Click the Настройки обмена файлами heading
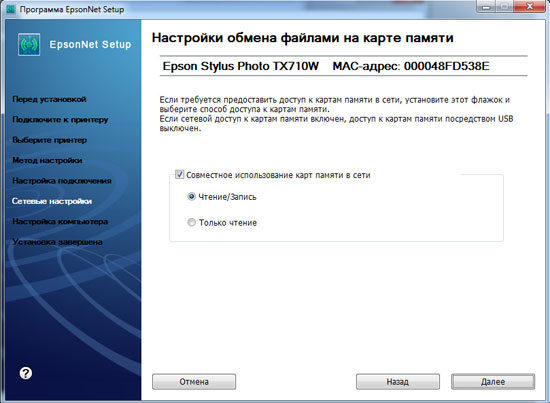 pyautogui.click(x=302, y=38)
